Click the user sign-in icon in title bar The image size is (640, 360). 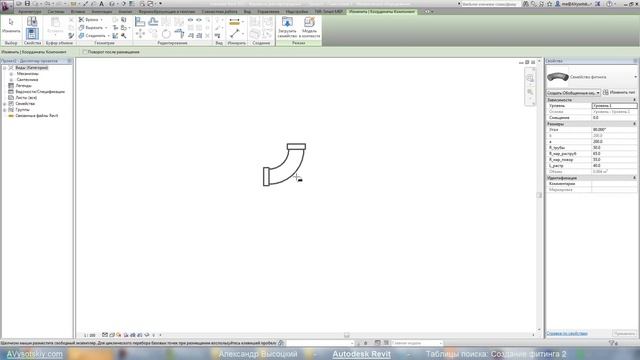(x=557, y=4)
